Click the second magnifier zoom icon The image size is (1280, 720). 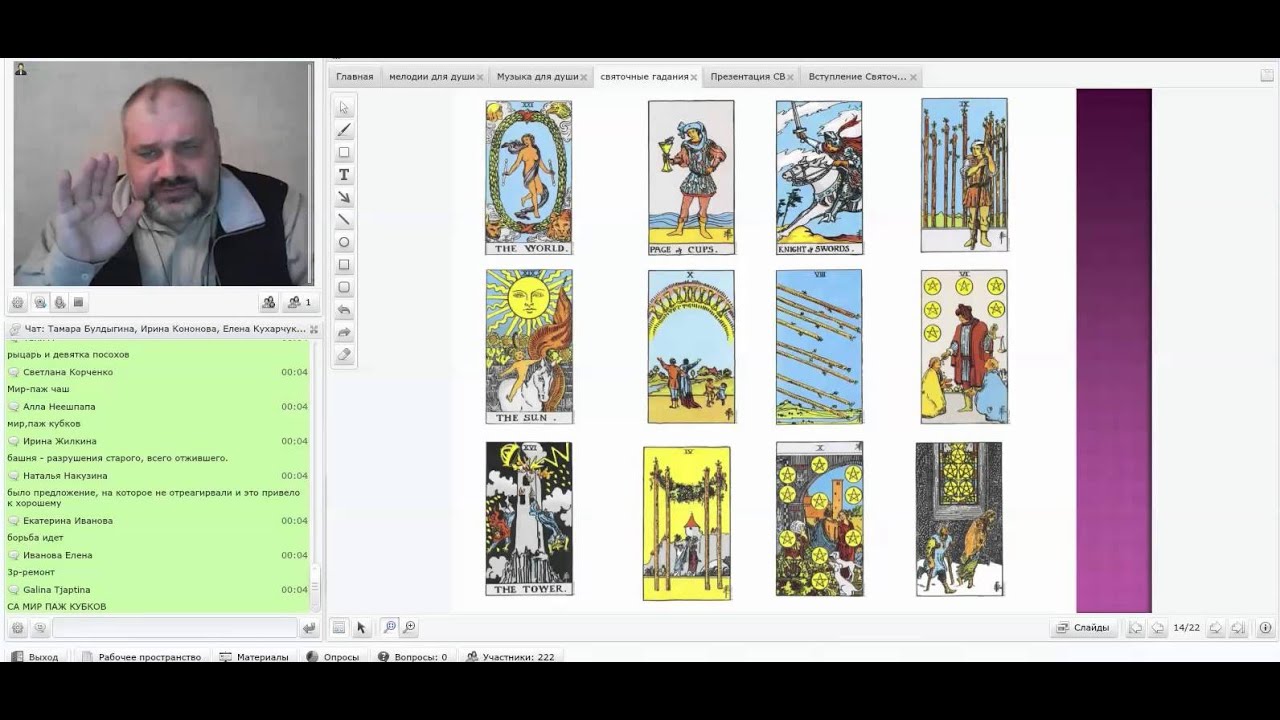click(x=410, y=628)
